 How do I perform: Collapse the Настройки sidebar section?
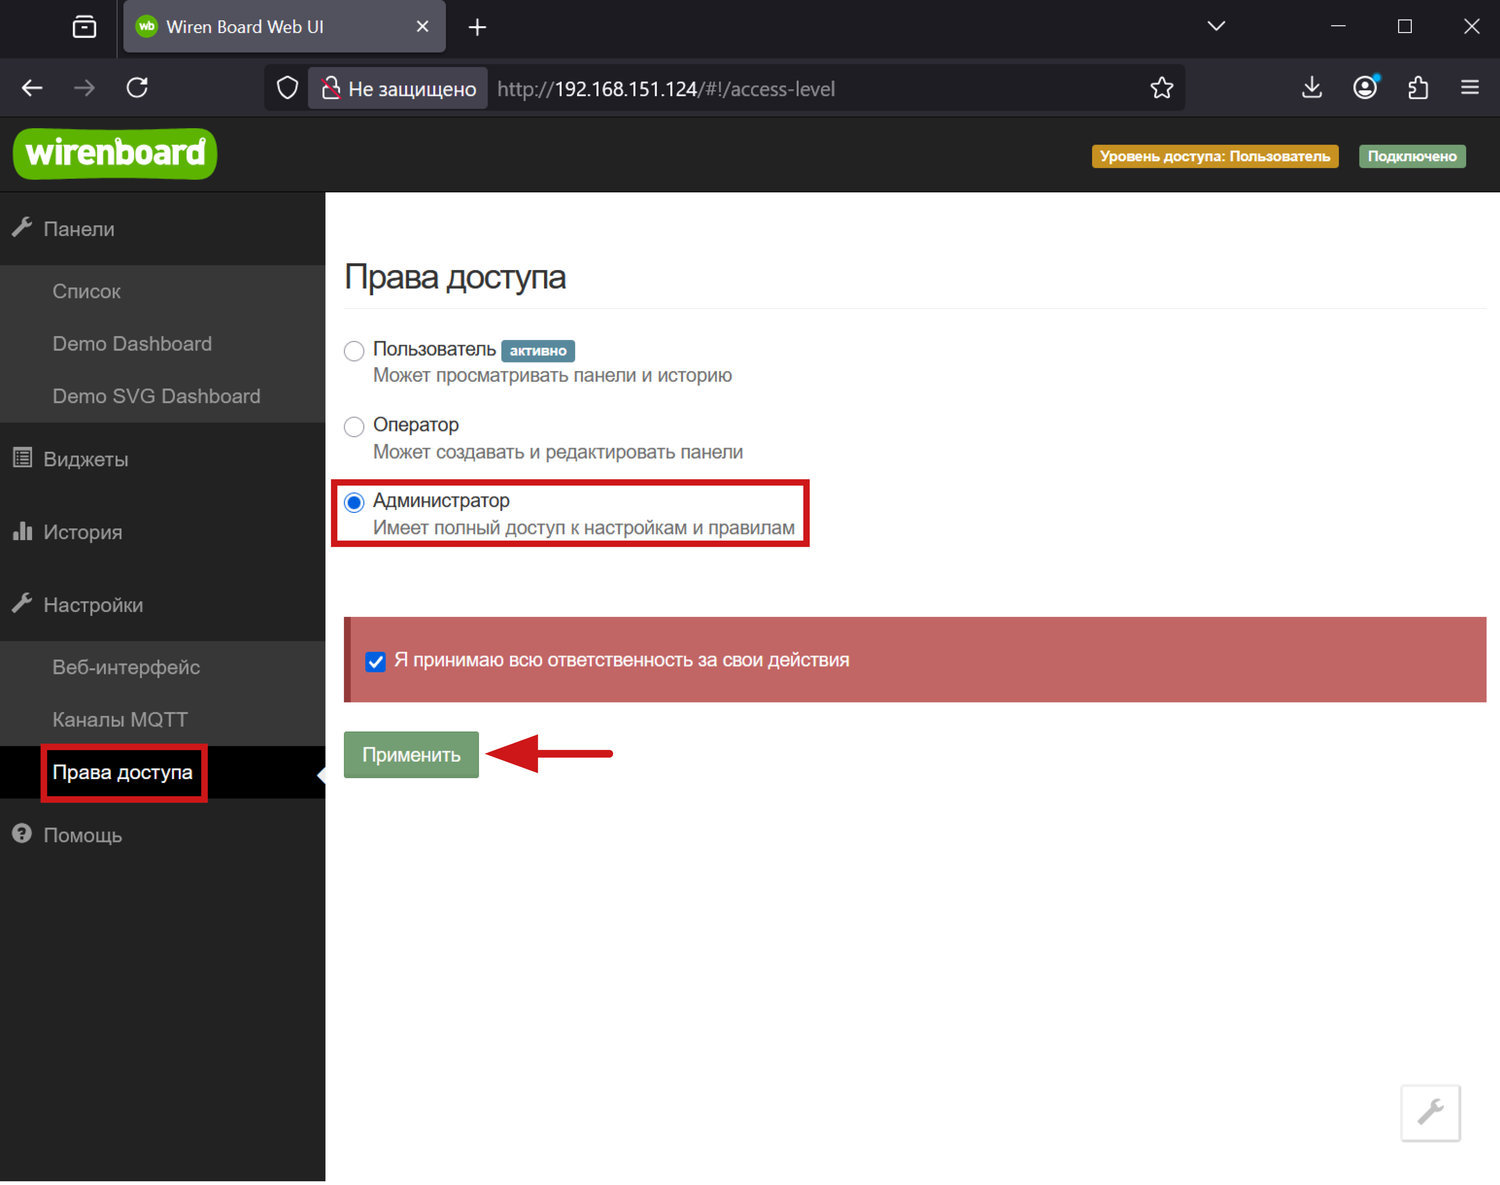tap(93, 605)
